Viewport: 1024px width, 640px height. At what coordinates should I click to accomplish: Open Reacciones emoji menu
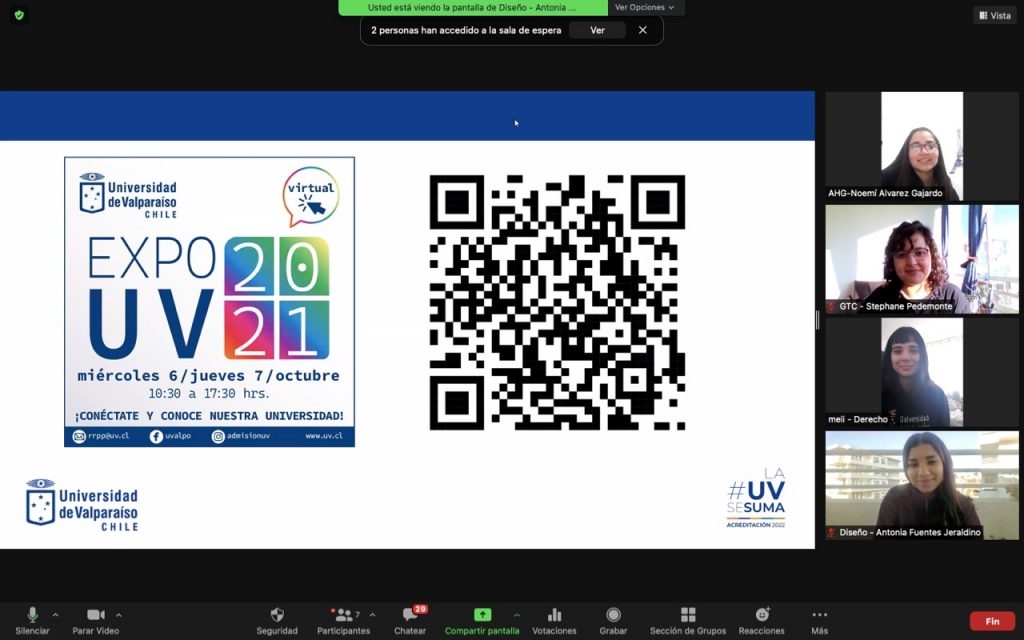point(761,621)
